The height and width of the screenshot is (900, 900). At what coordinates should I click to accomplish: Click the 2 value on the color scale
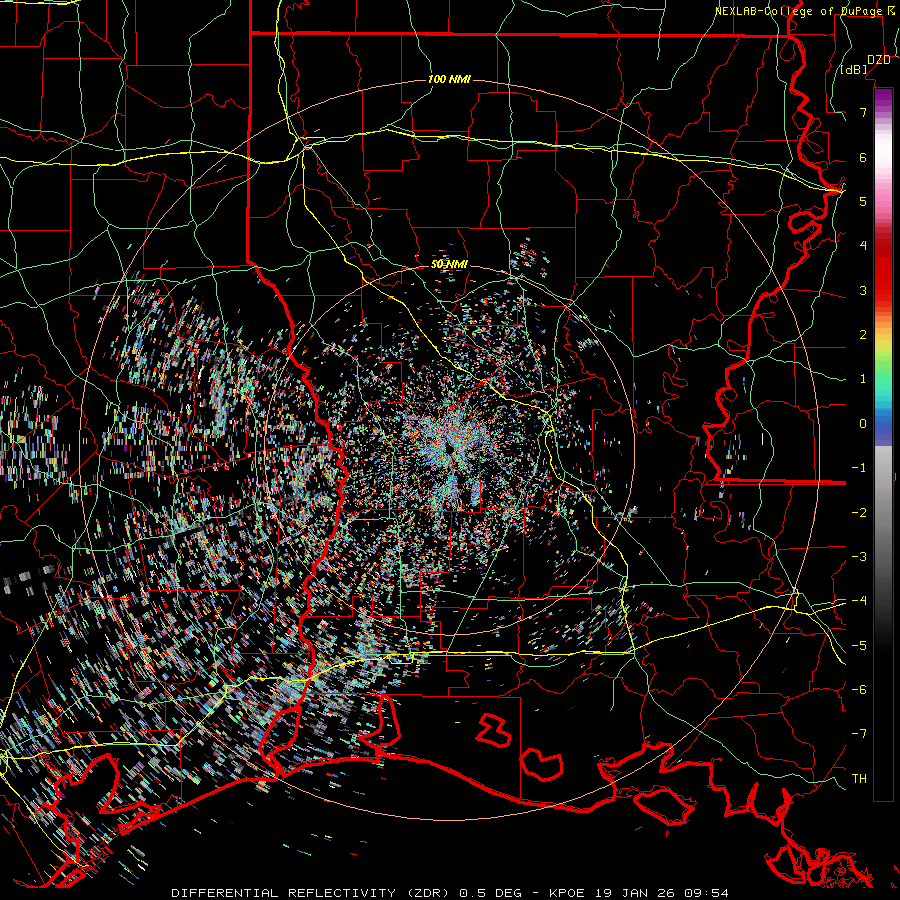[863, 335]
